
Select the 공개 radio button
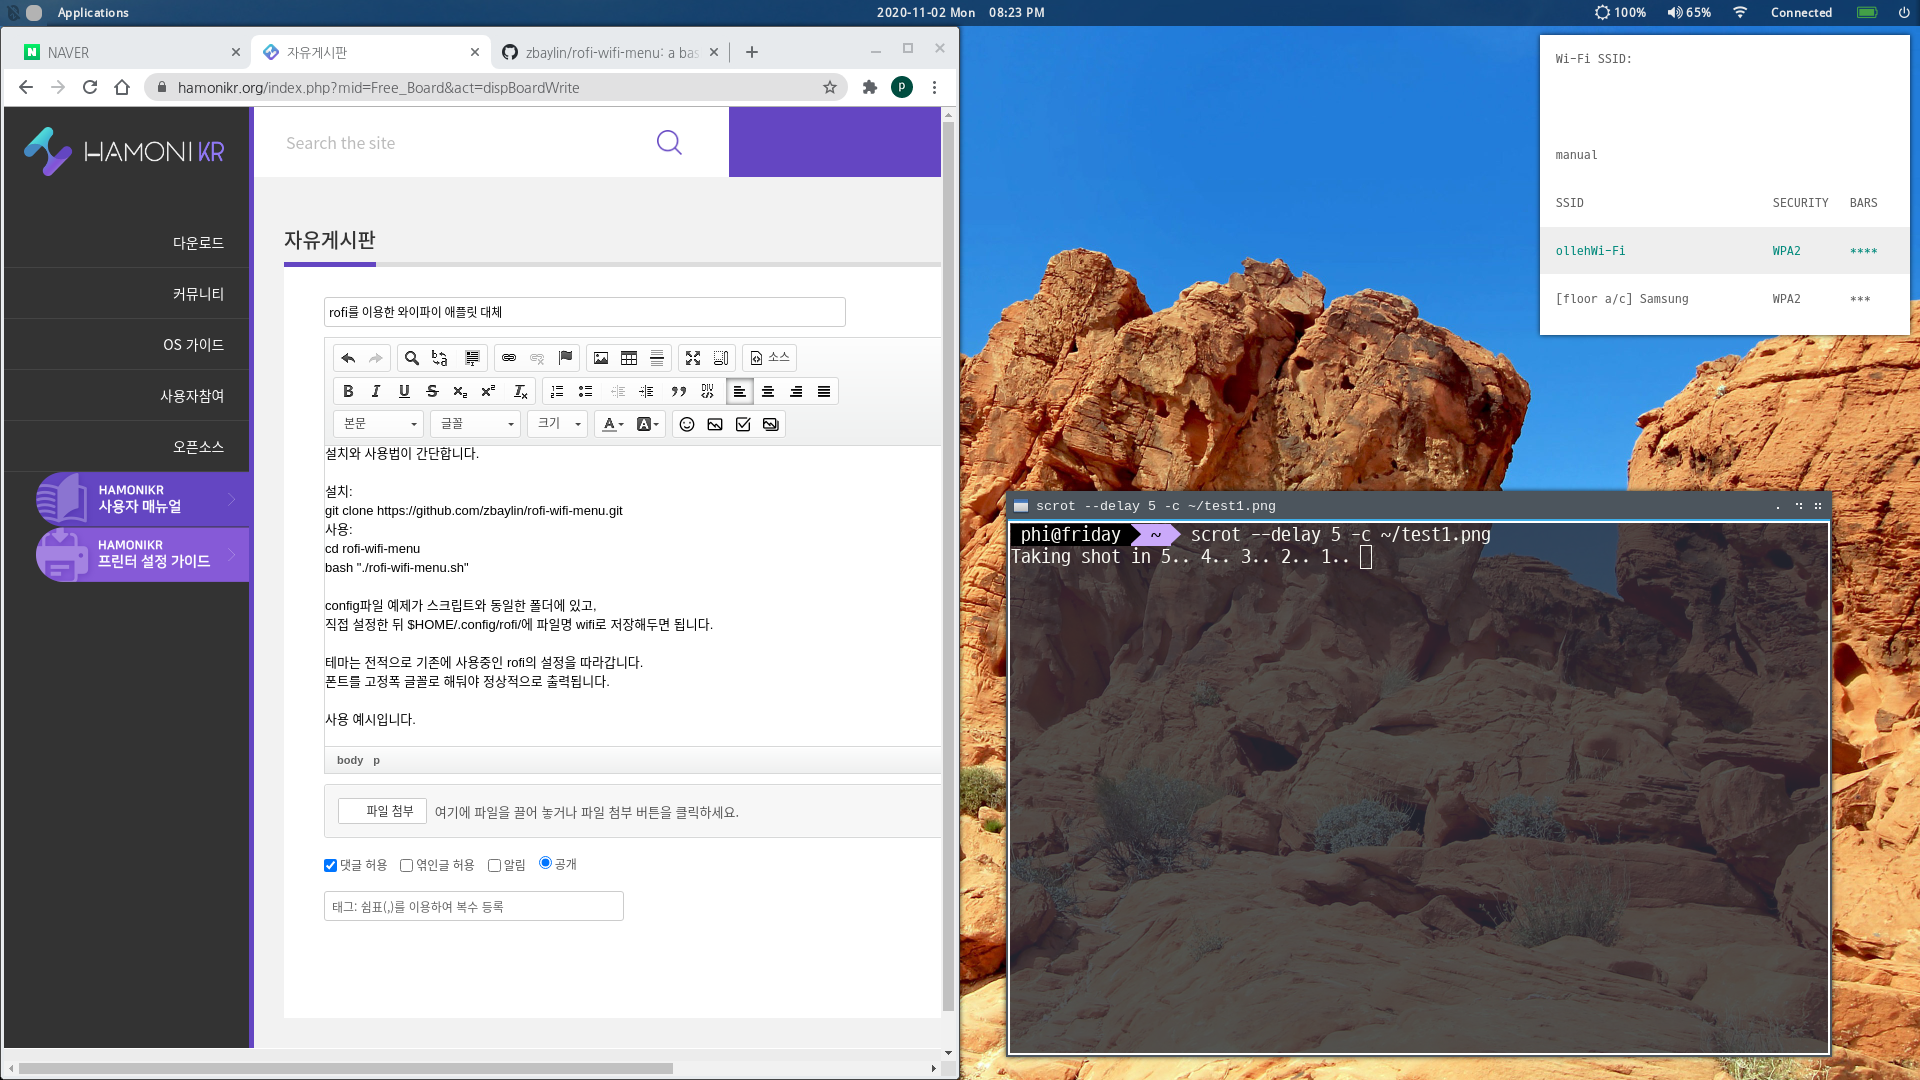click(545, 863)
